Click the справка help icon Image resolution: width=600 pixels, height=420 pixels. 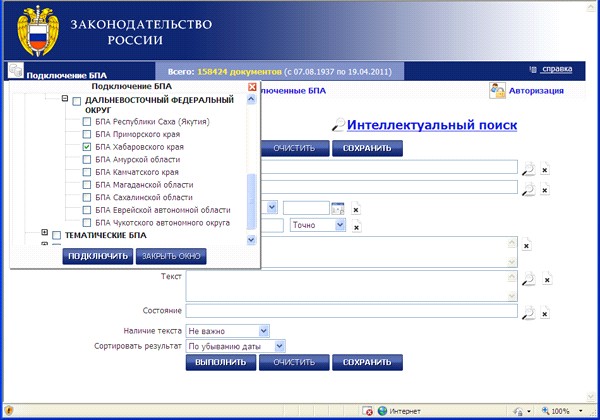pos(533,69)
